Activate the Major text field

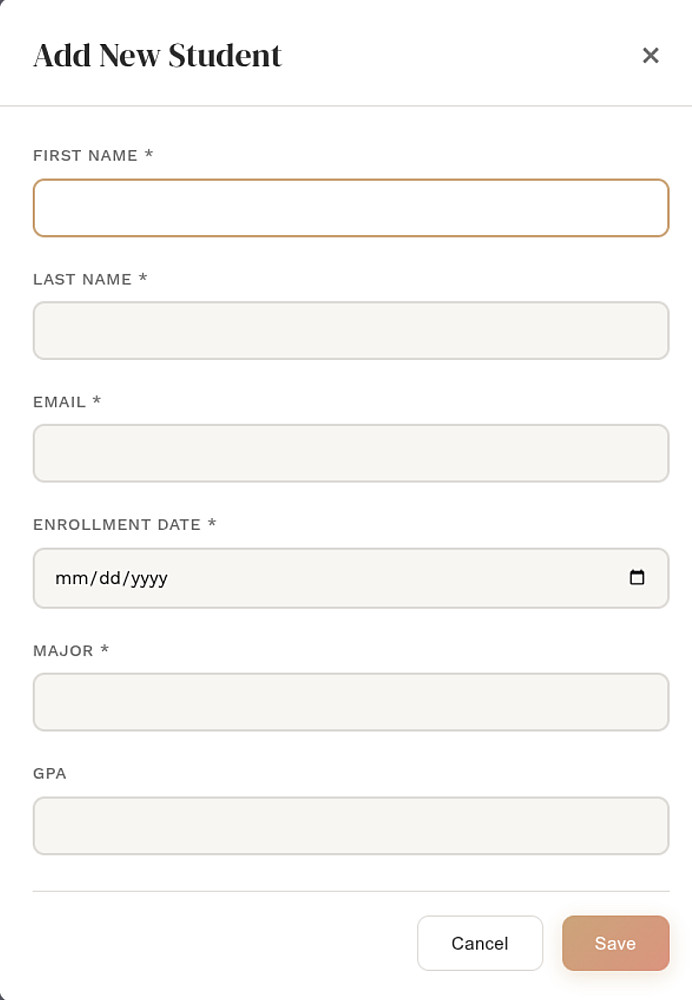pos(351,702)
